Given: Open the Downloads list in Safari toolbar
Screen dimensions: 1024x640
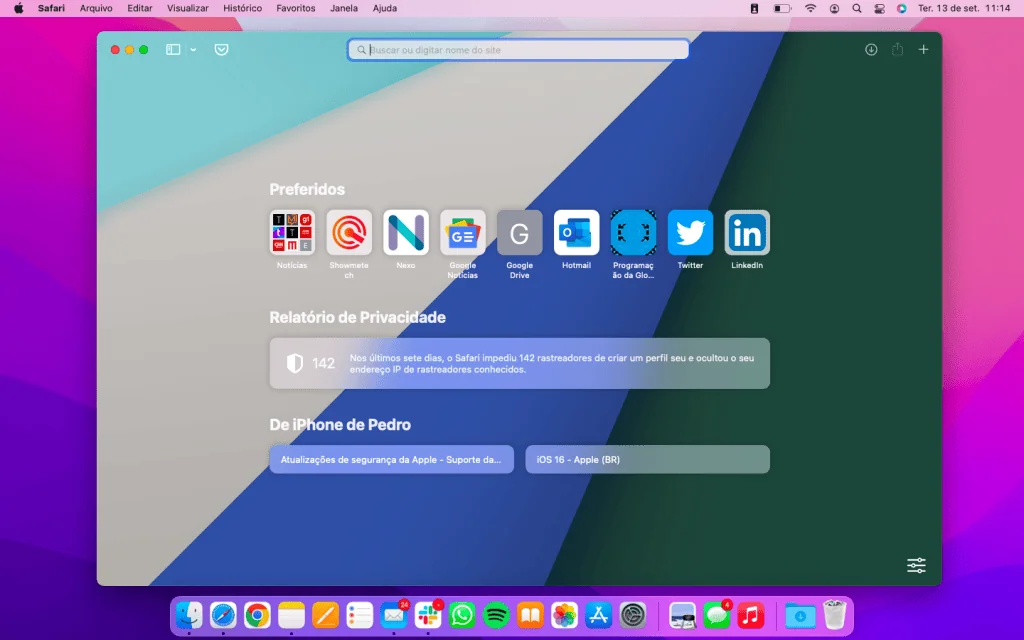Looking at the screenshot, I should [871, 49].
